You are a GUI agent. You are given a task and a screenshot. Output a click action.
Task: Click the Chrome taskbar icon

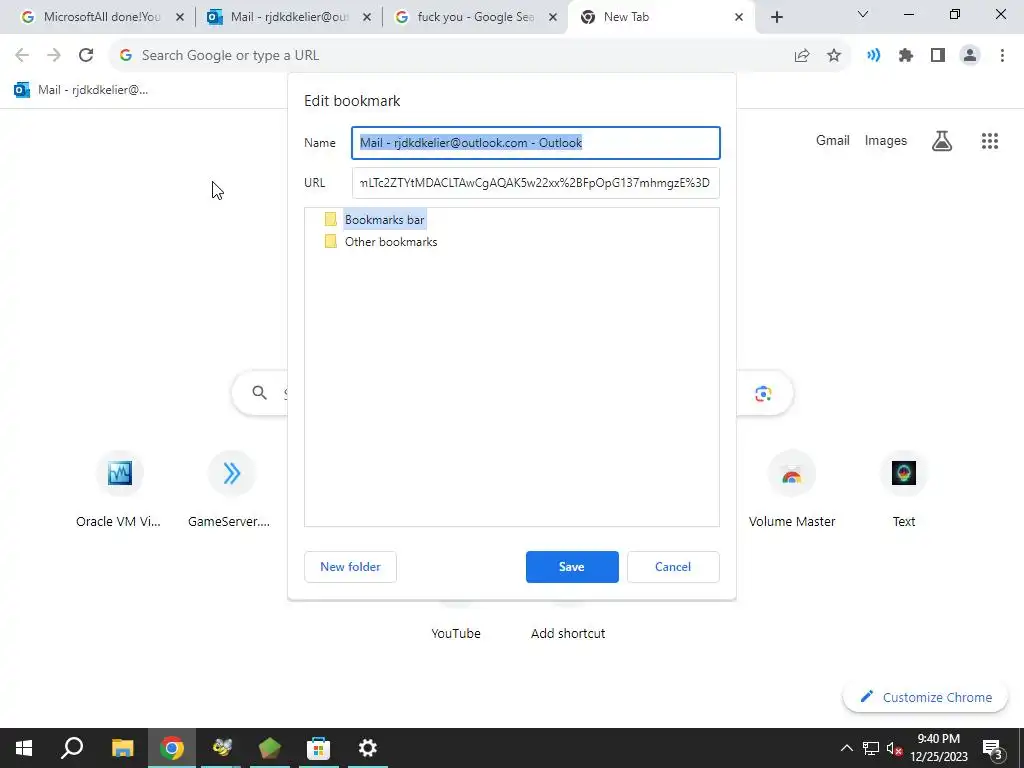point(172,748)
